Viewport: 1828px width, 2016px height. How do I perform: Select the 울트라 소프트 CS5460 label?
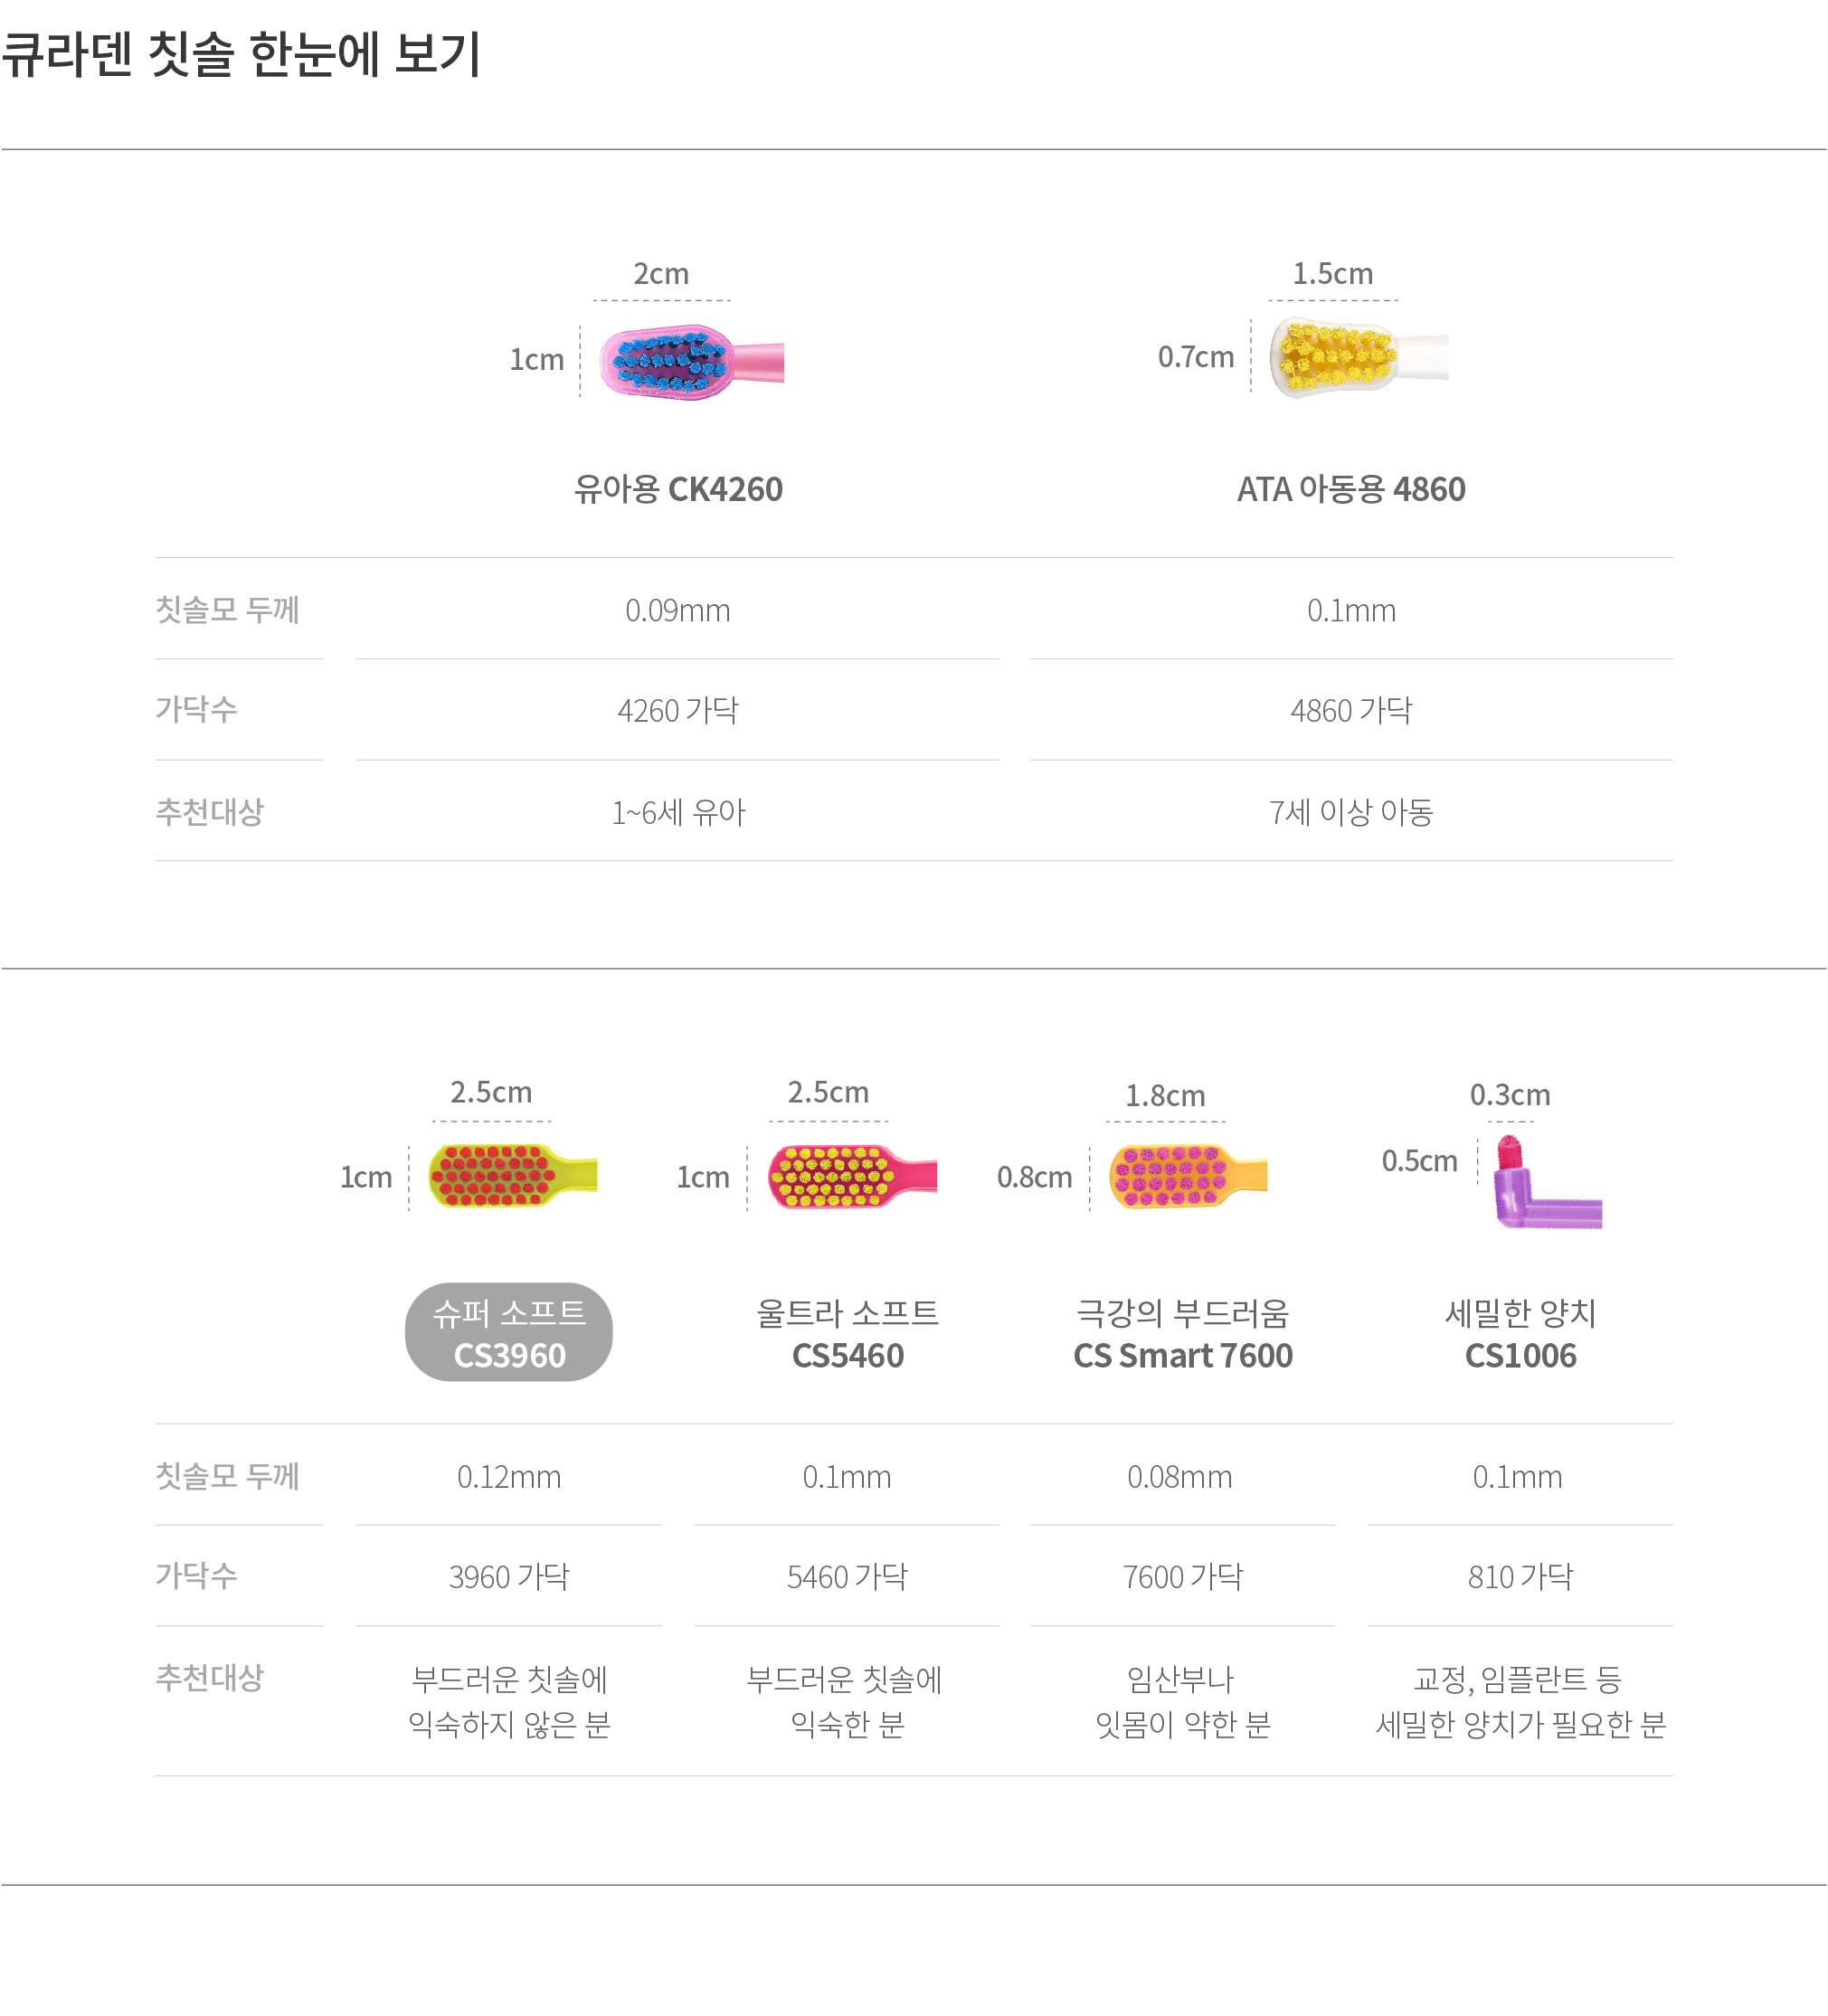[x=847, y=1333]
